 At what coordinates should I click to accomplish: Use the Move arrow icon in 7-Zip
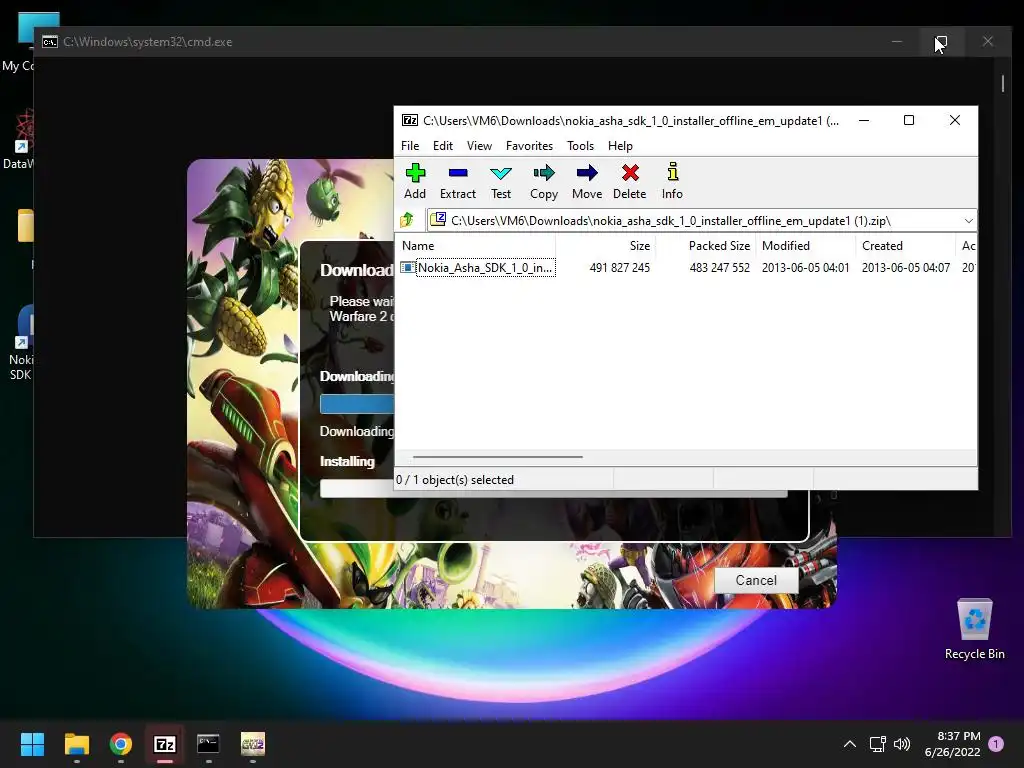click(587, 182)
